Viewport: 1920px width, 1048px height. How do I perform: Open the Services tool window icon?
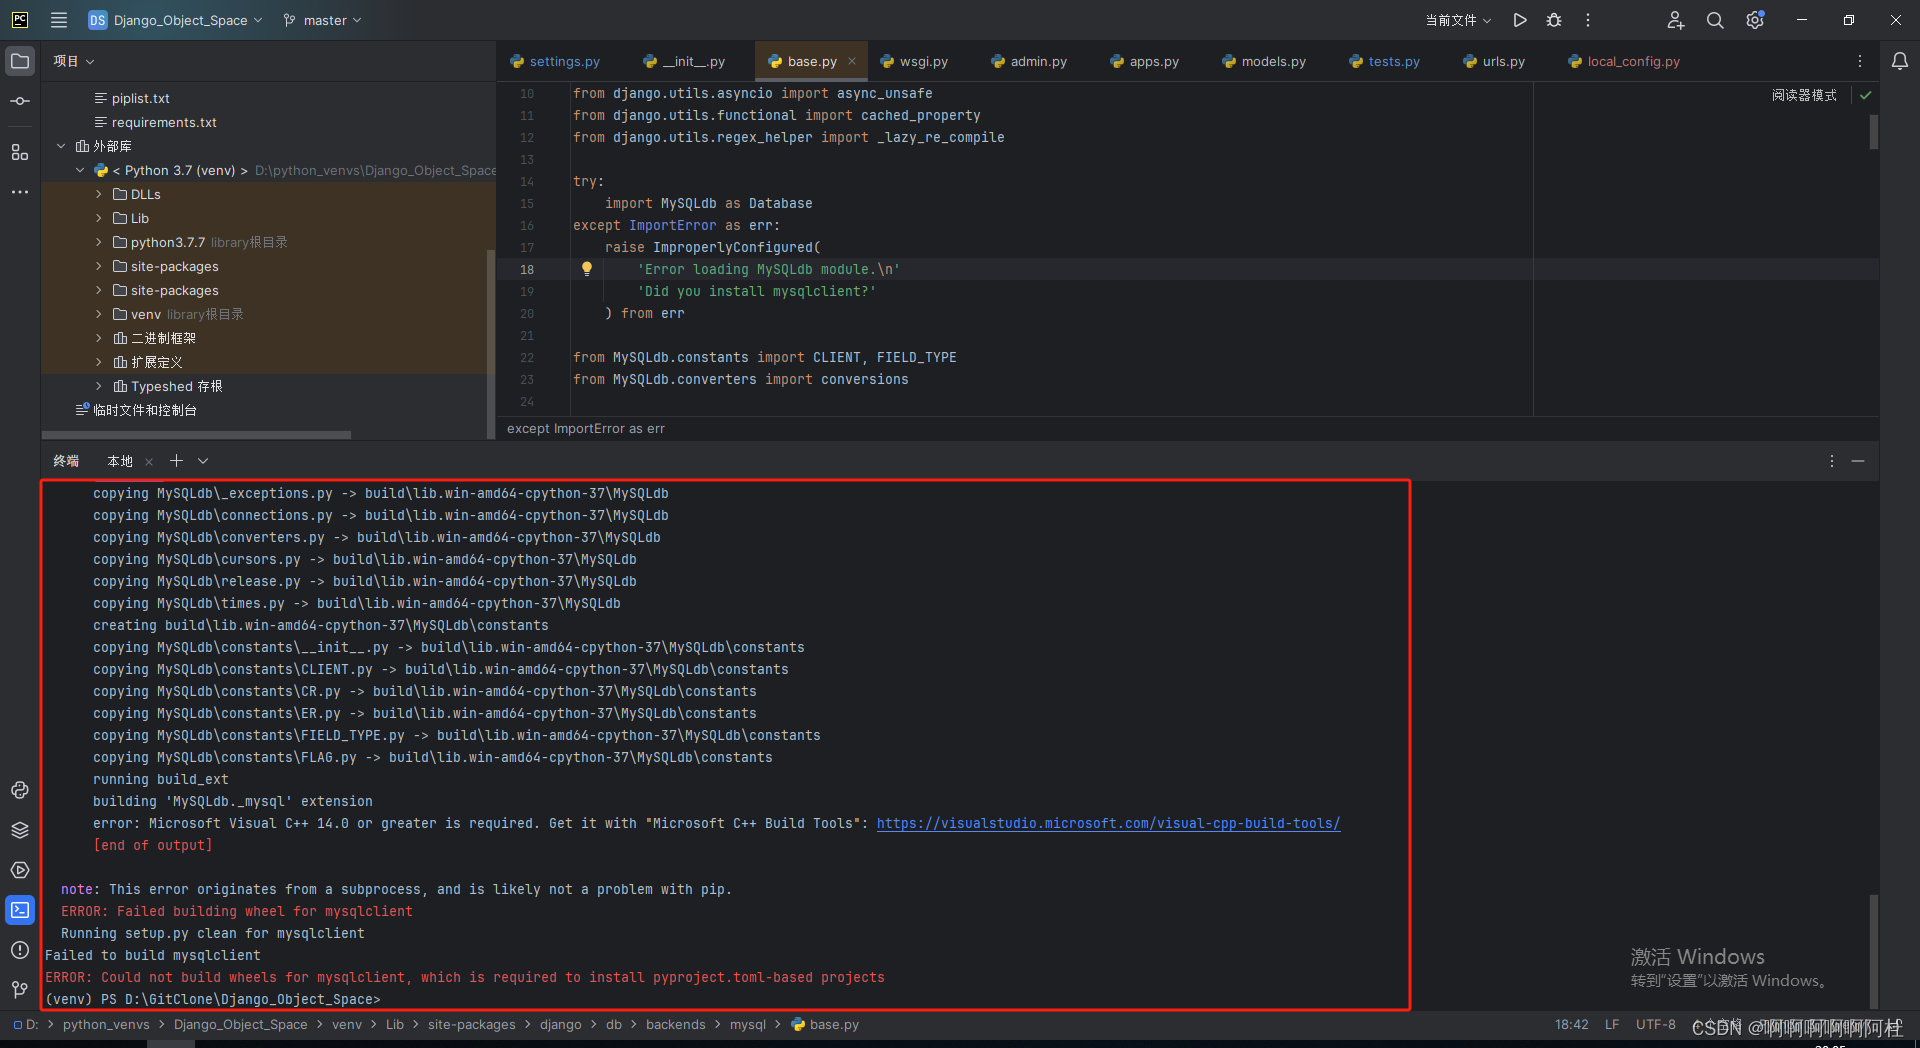[x=20, y=870]
